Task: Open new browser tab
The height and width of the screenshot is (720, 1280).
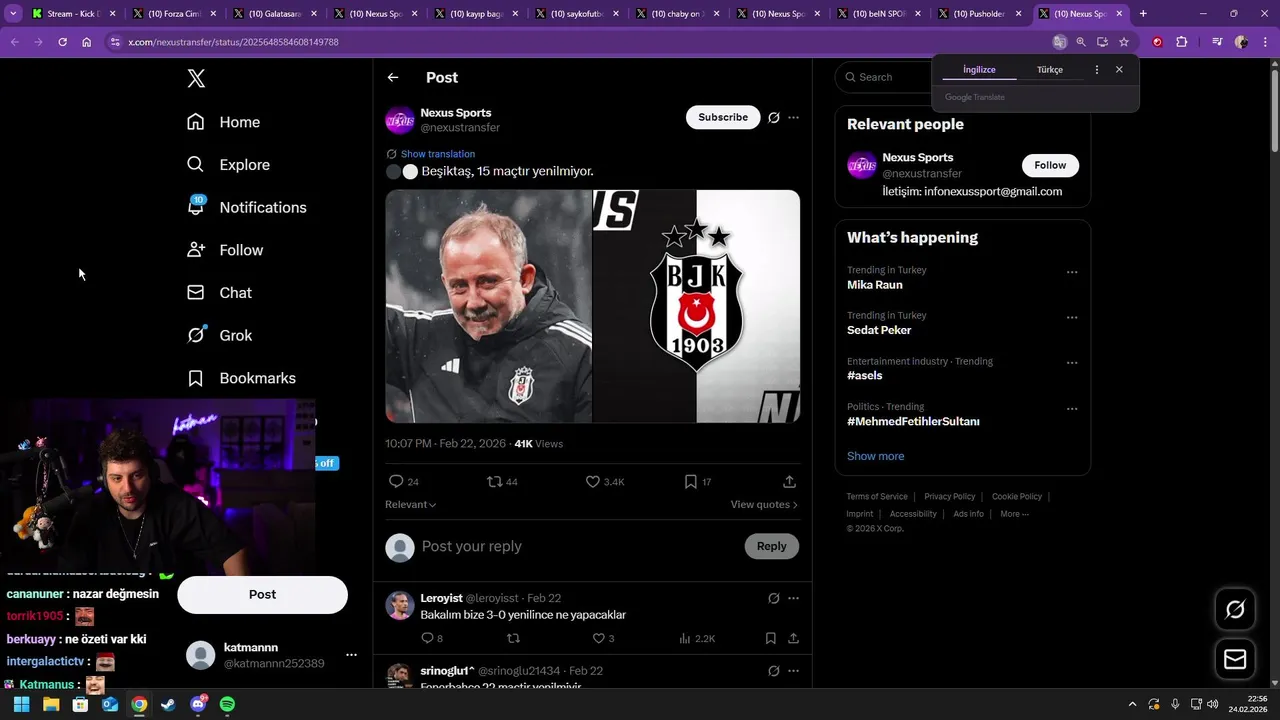Action: 1143,14
